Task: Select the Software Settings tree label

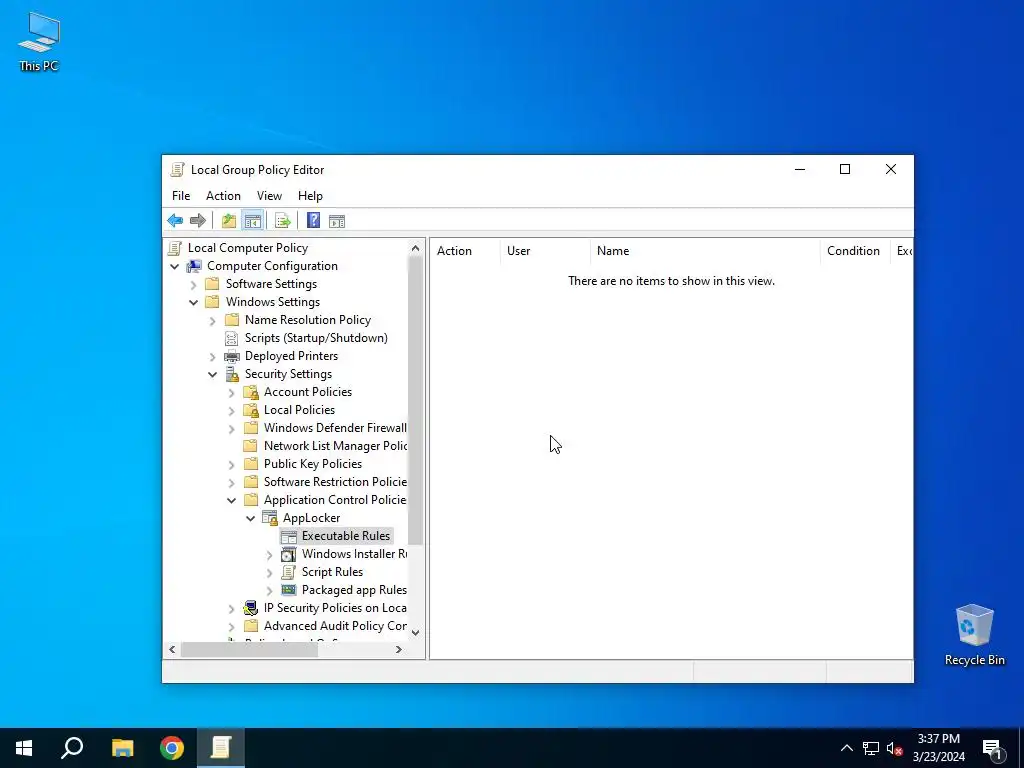Action: (271, 284)
